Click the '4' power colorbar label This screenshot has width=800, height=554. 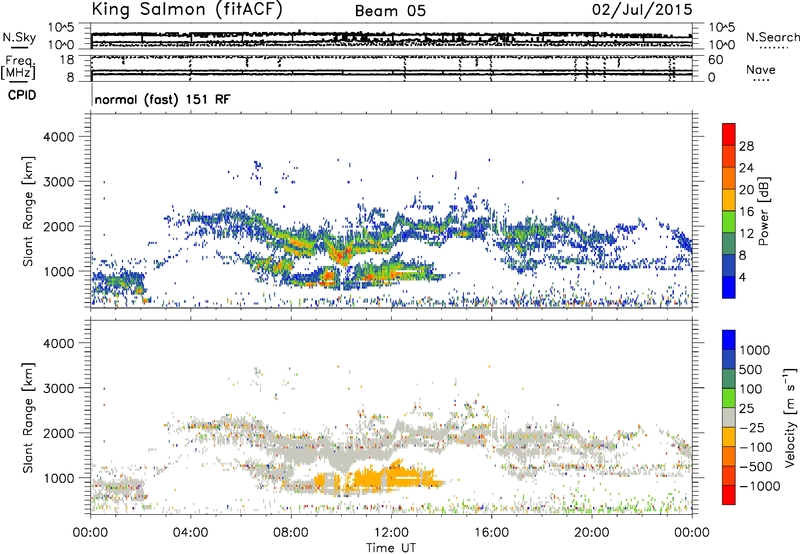pyautogui.click(x=742, y=277)
